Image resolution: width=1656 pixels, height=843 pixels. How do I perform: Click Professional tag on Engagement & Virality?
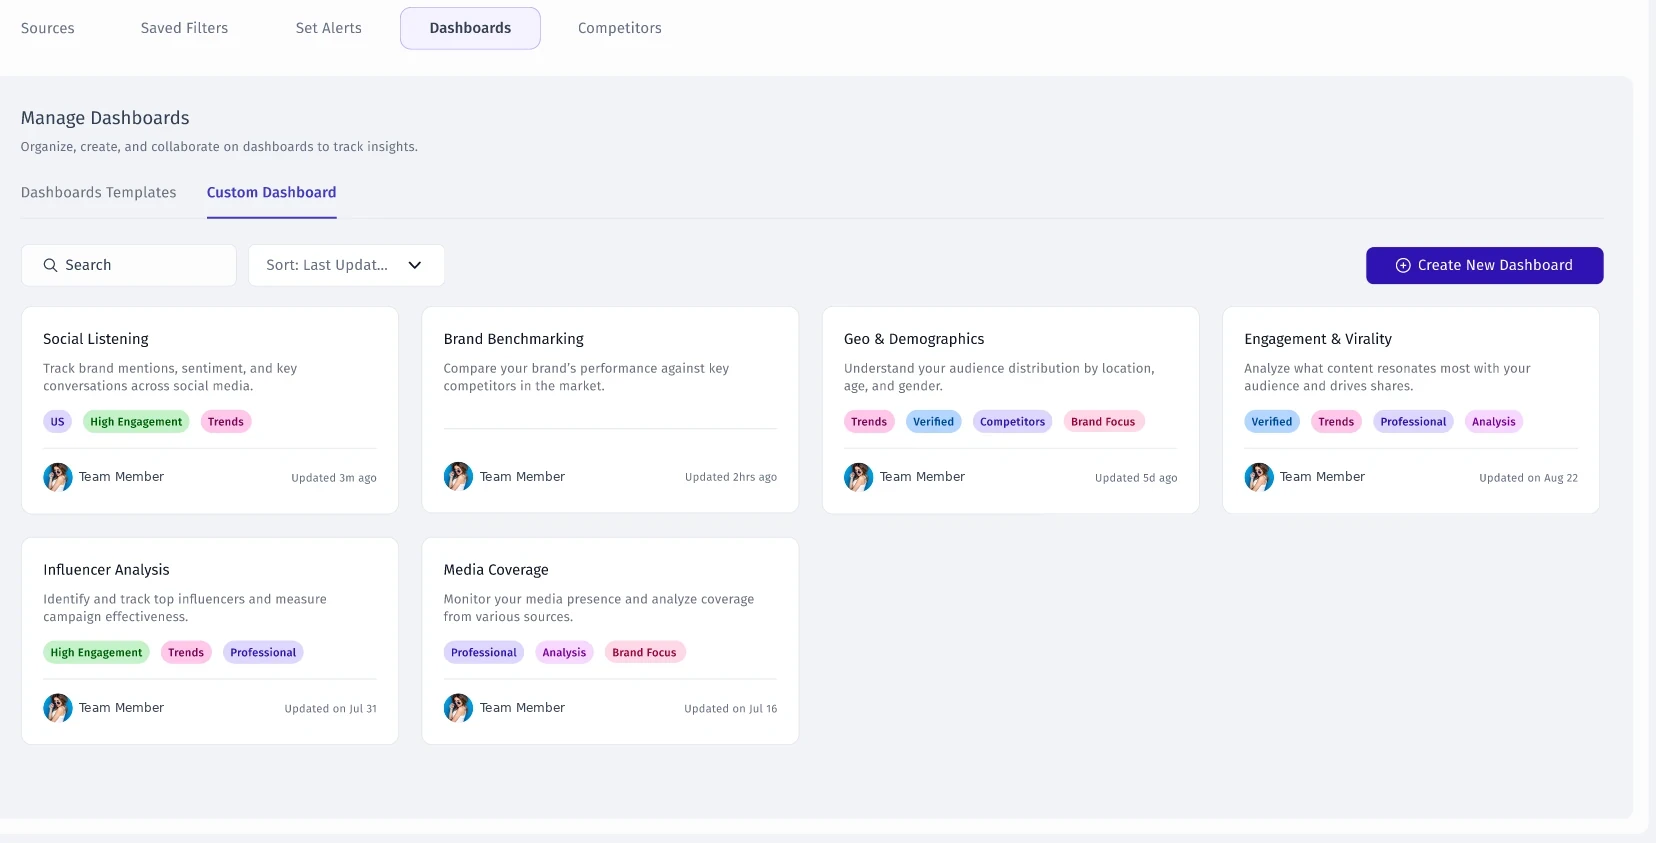(1413, 422)
